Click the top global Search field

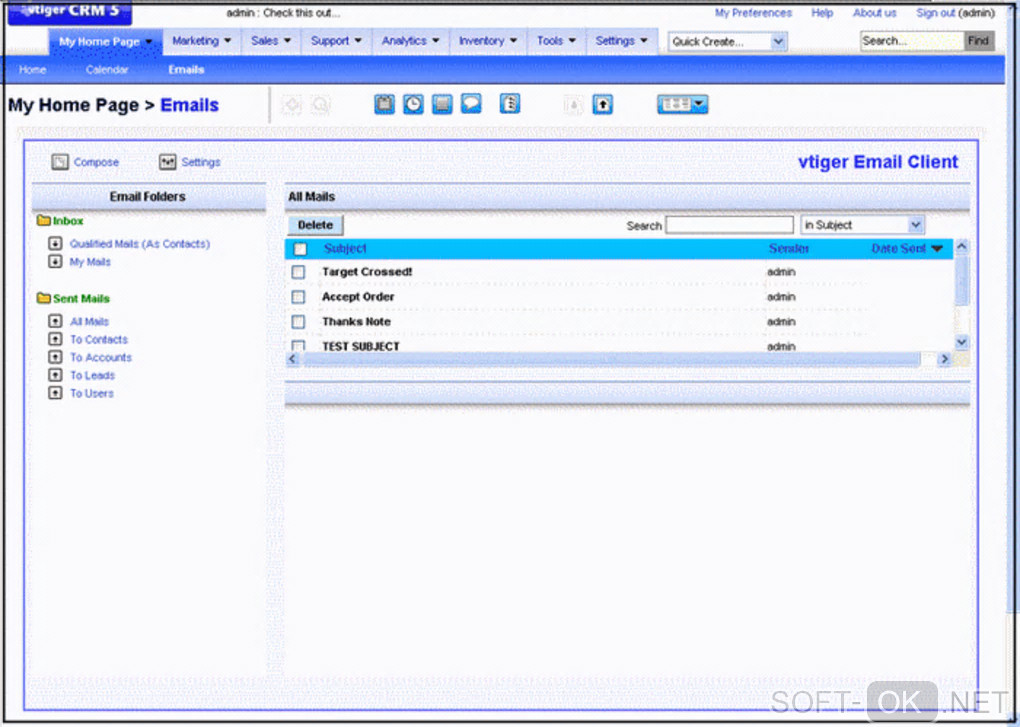tap(911, 41)
